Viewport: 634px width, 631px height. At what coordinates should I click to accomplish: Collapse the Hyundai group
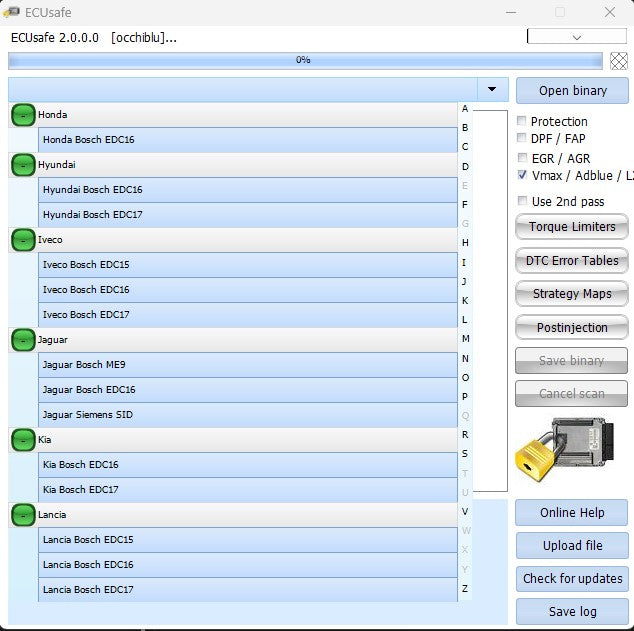[23, 165]
